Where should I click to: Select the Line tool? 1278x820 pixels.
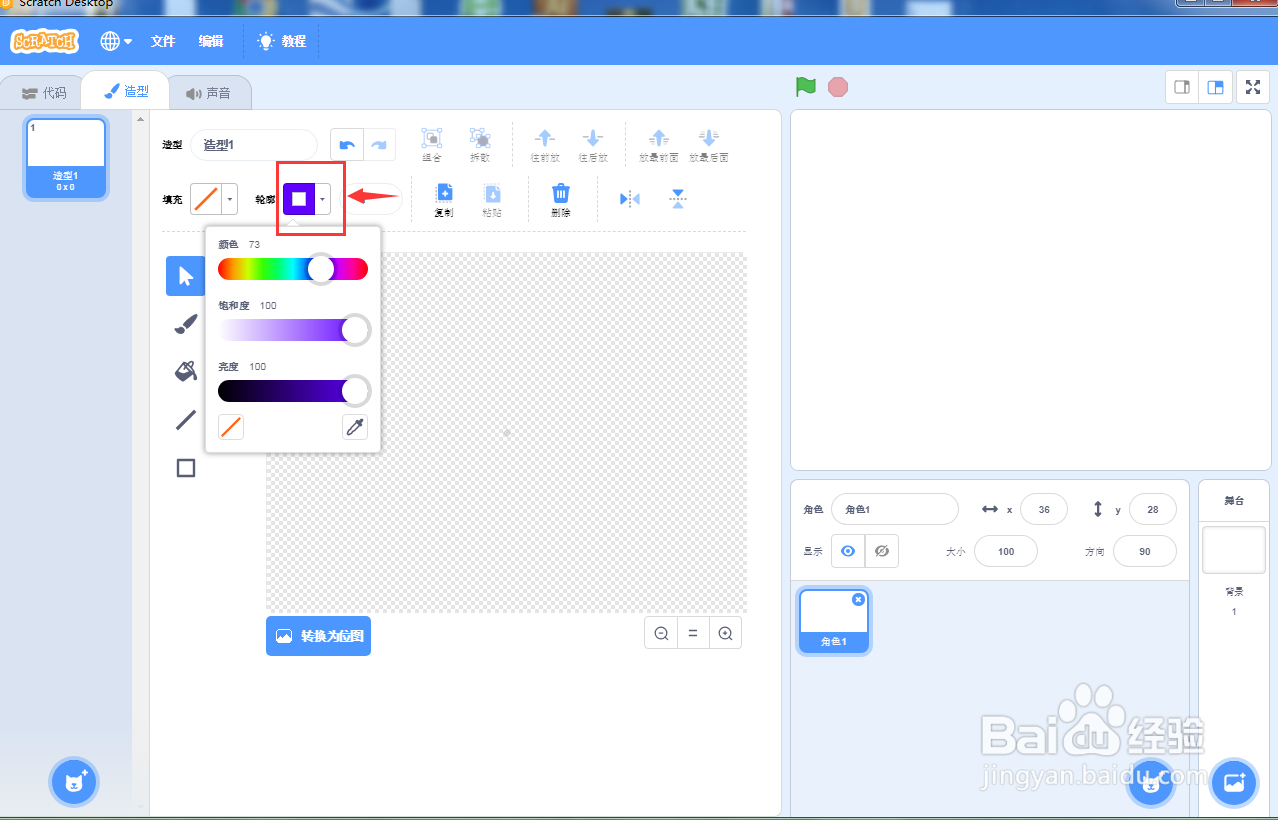coord(185,419)
